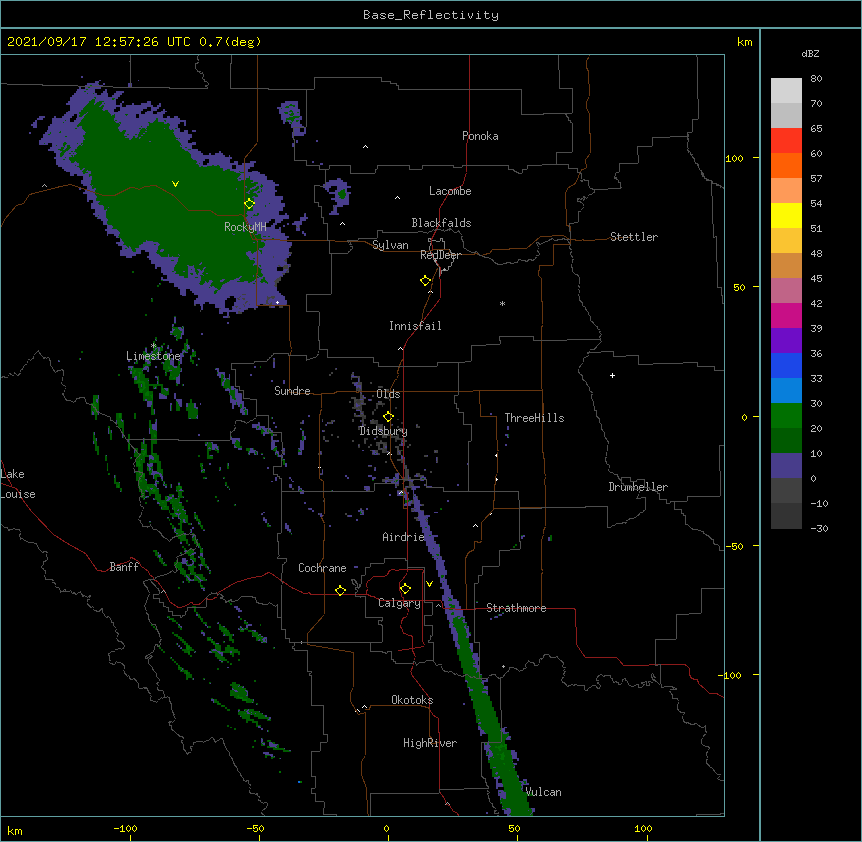Click the Stettler city label
862x842 pixels.
pos(634,237)
